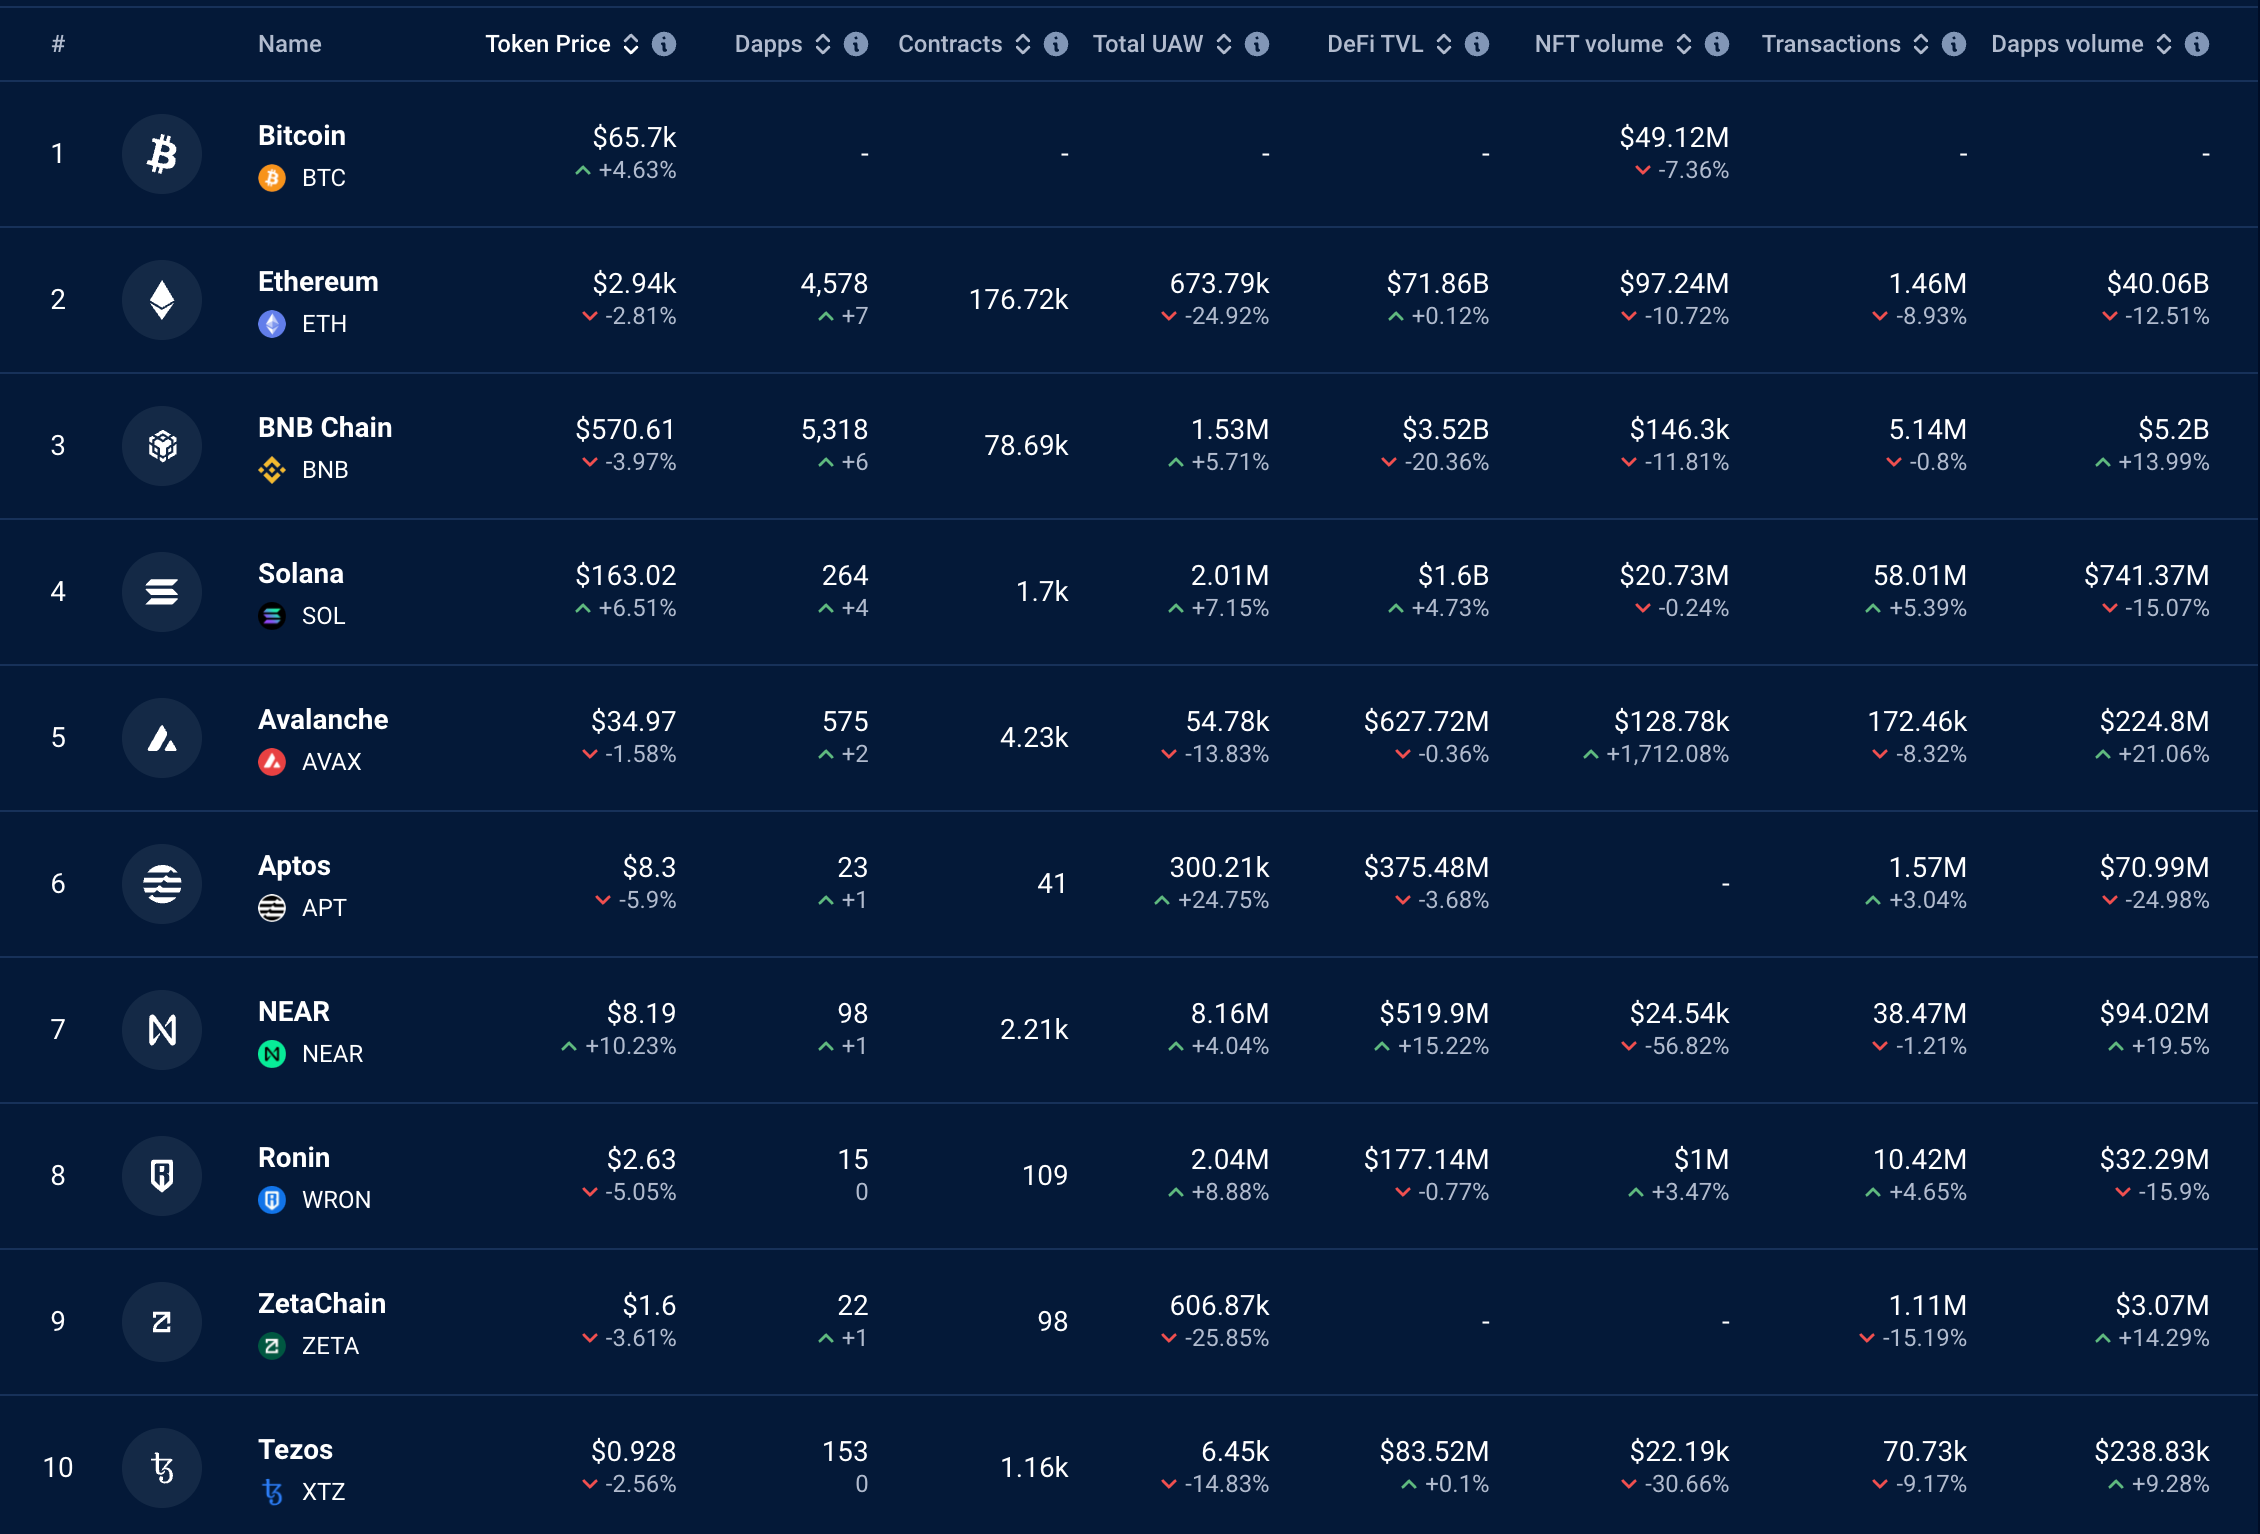Click the # rank column header
Screen dimensions: 2260x1534
pos(58,44)
